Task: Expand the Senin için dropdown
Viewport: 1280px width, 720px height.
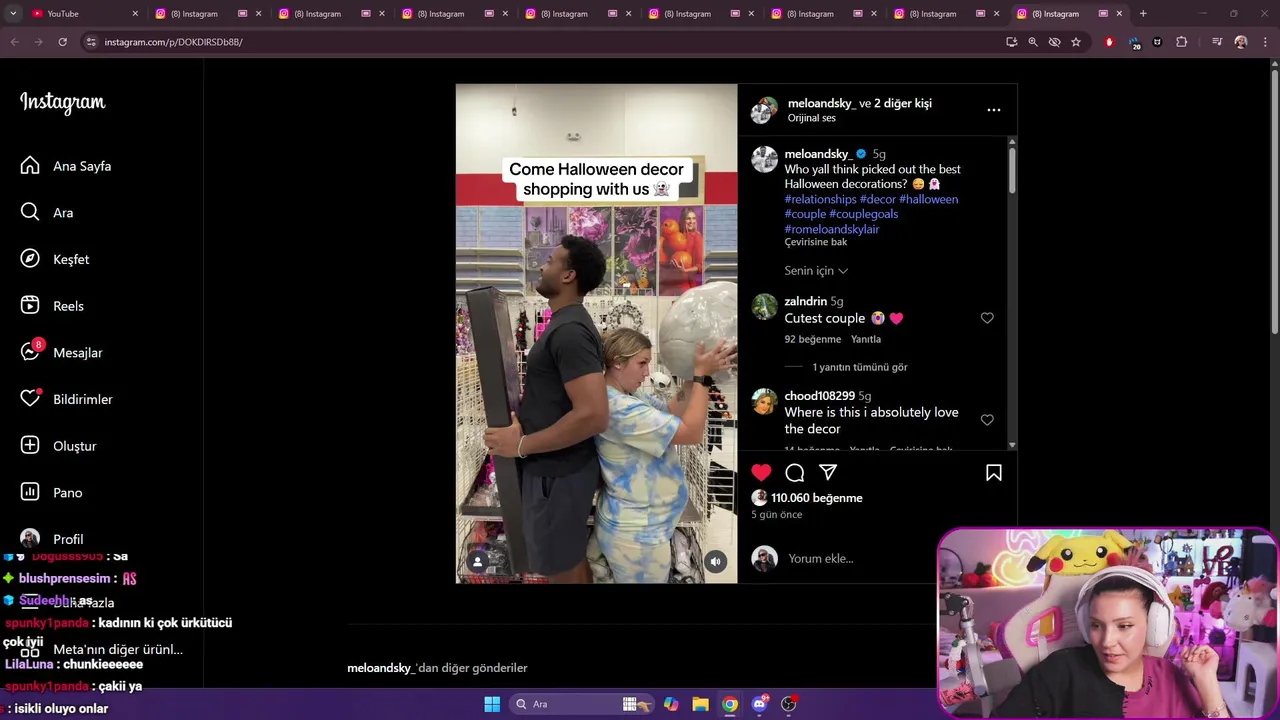Action: coord(816,271)
